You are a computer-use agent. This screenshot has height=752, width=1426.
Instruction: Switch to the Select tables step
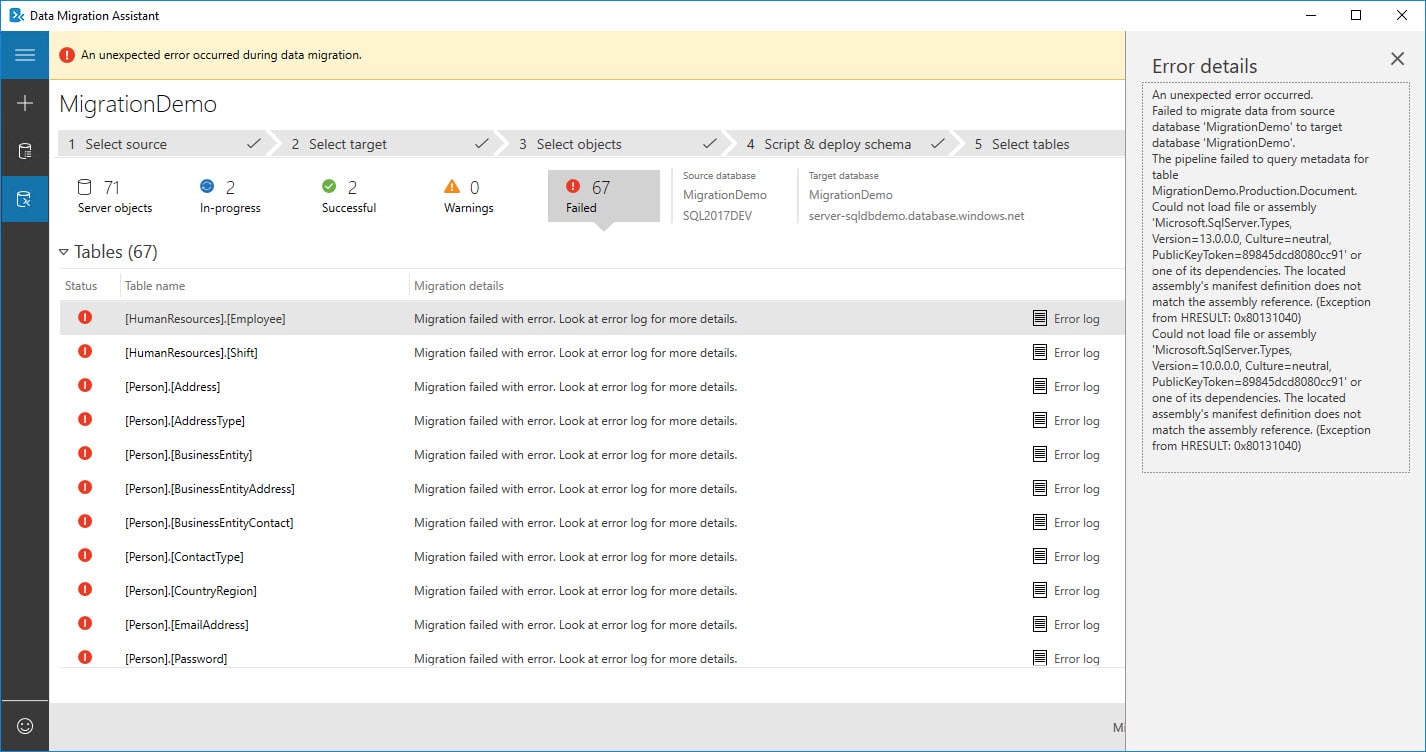(x=1028, y=144)
